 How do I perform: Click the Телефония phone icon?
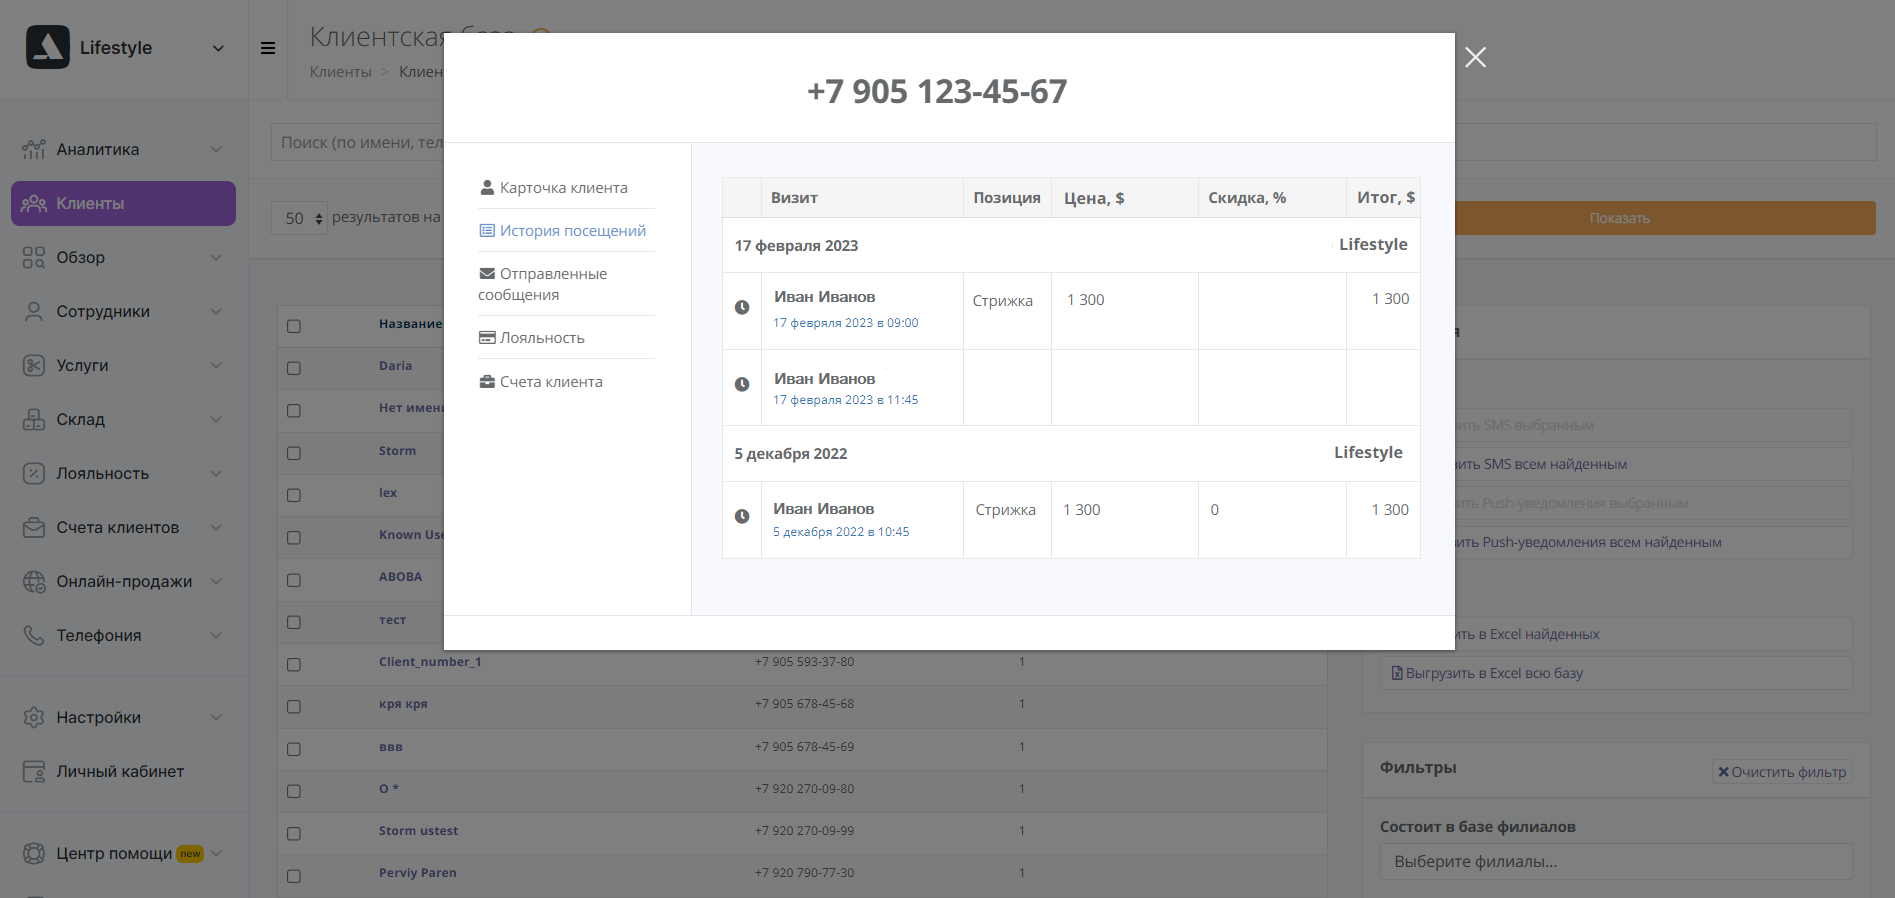pyautogui.click(x=34, y=636)
